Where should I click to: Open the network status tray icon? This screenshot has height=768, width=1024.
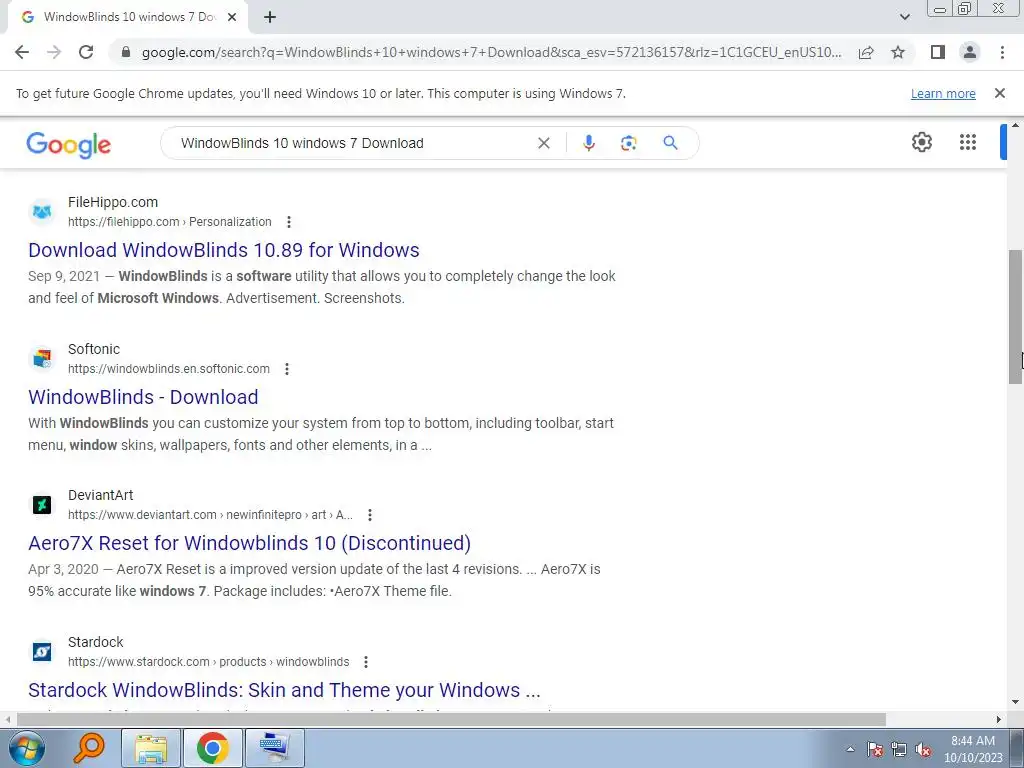(899, 749)
